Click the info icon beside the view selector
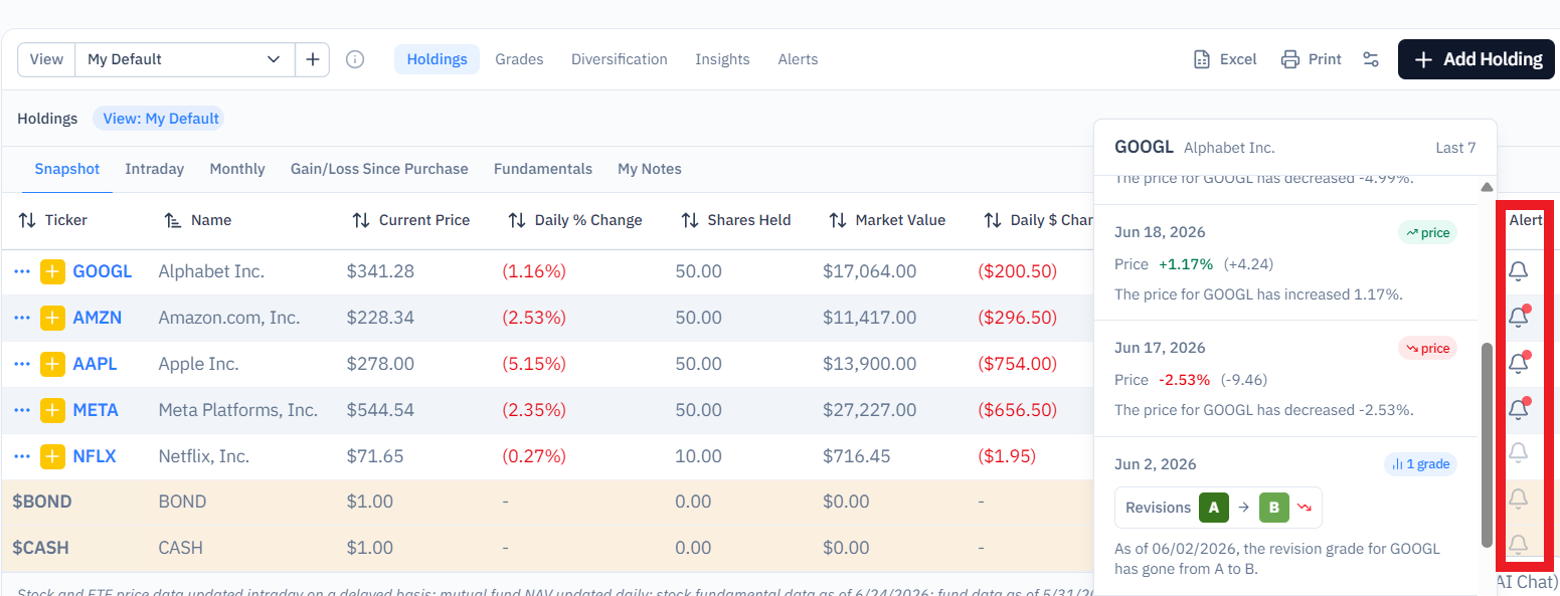 (x=355, y=59)
